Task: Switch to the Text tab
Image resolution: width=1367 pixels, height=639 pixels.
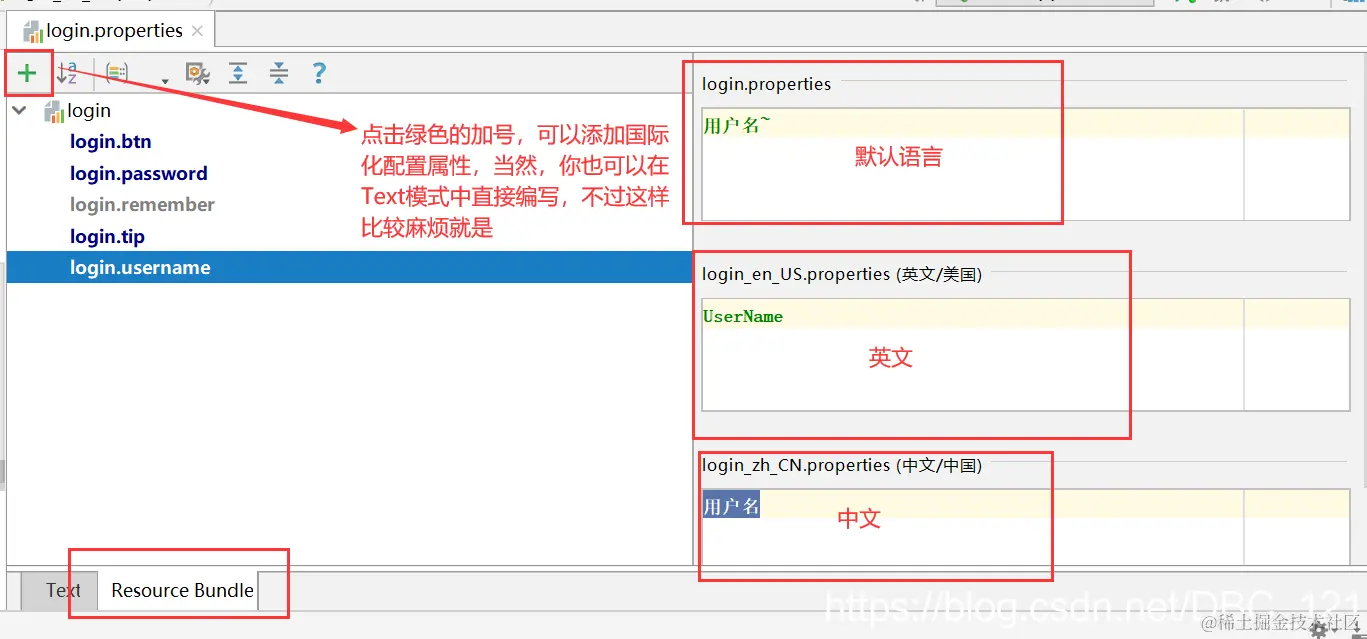Action: coord(62,590)
